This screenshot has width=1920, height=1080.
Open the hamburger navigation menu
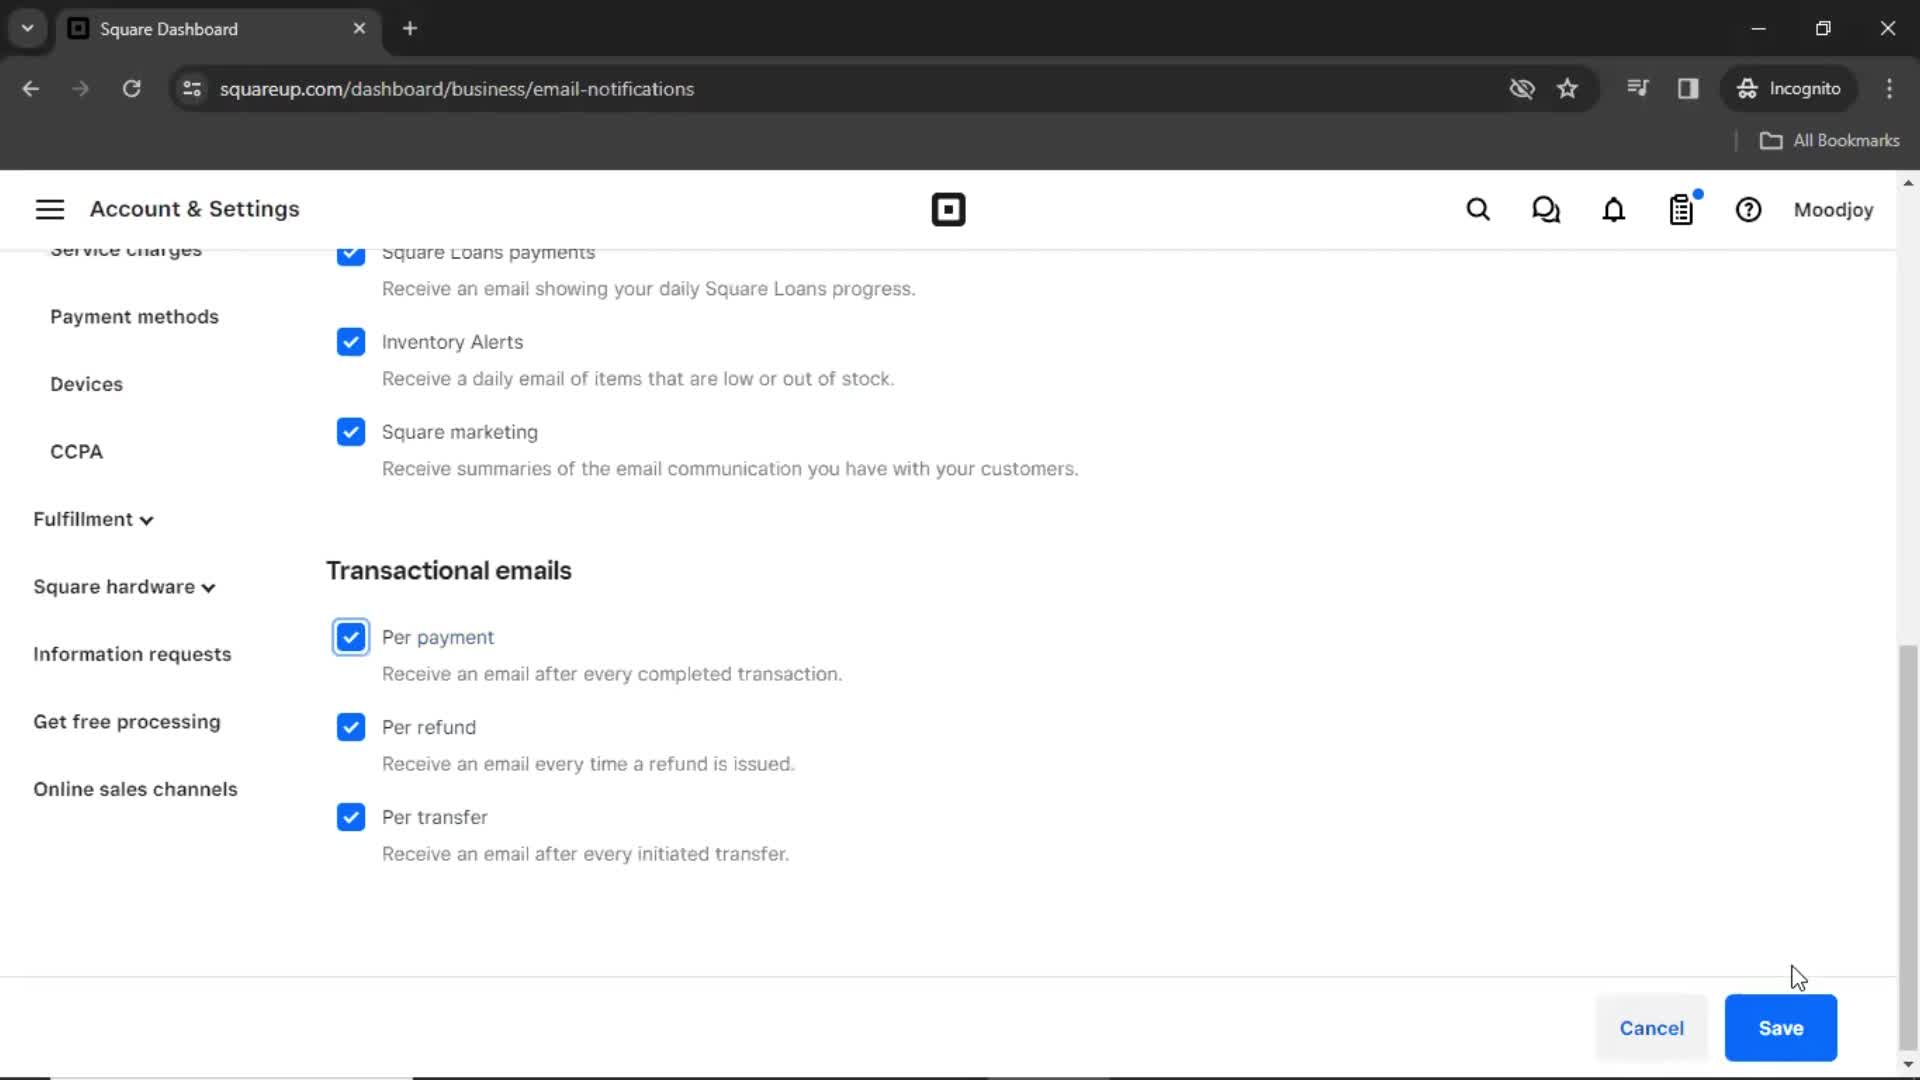50,209
